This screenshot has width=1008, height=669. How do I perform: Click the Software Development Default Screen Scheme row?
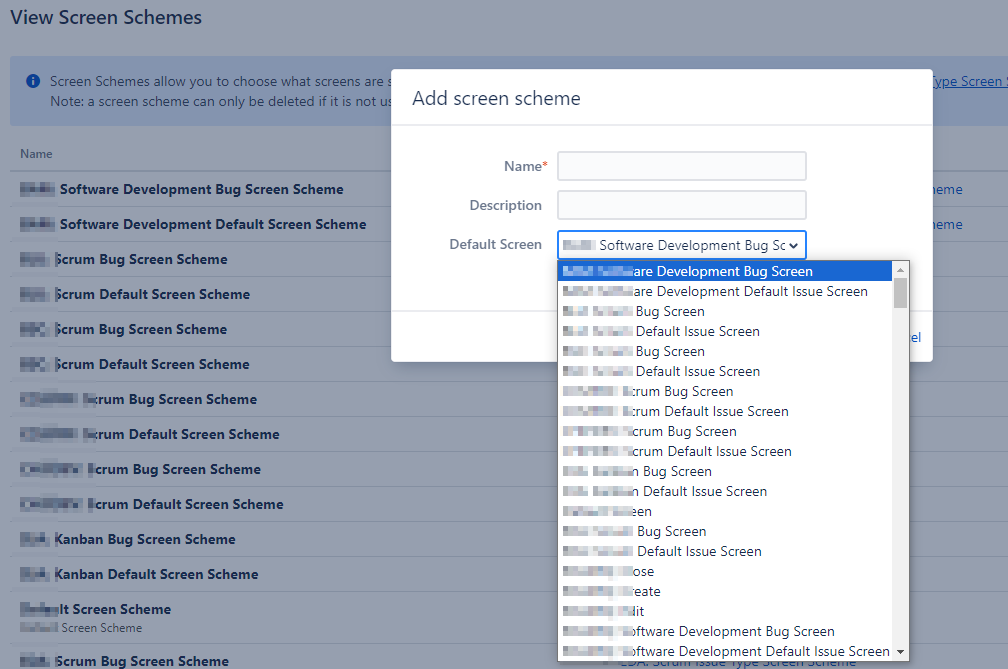pos(212,224)
